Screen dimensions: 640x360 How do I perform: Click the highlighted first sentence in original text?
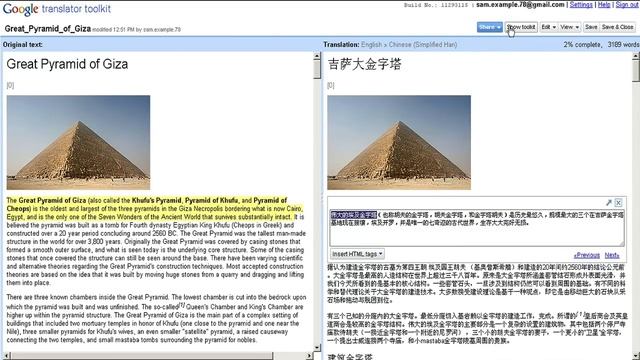click(x=155, y=209)
